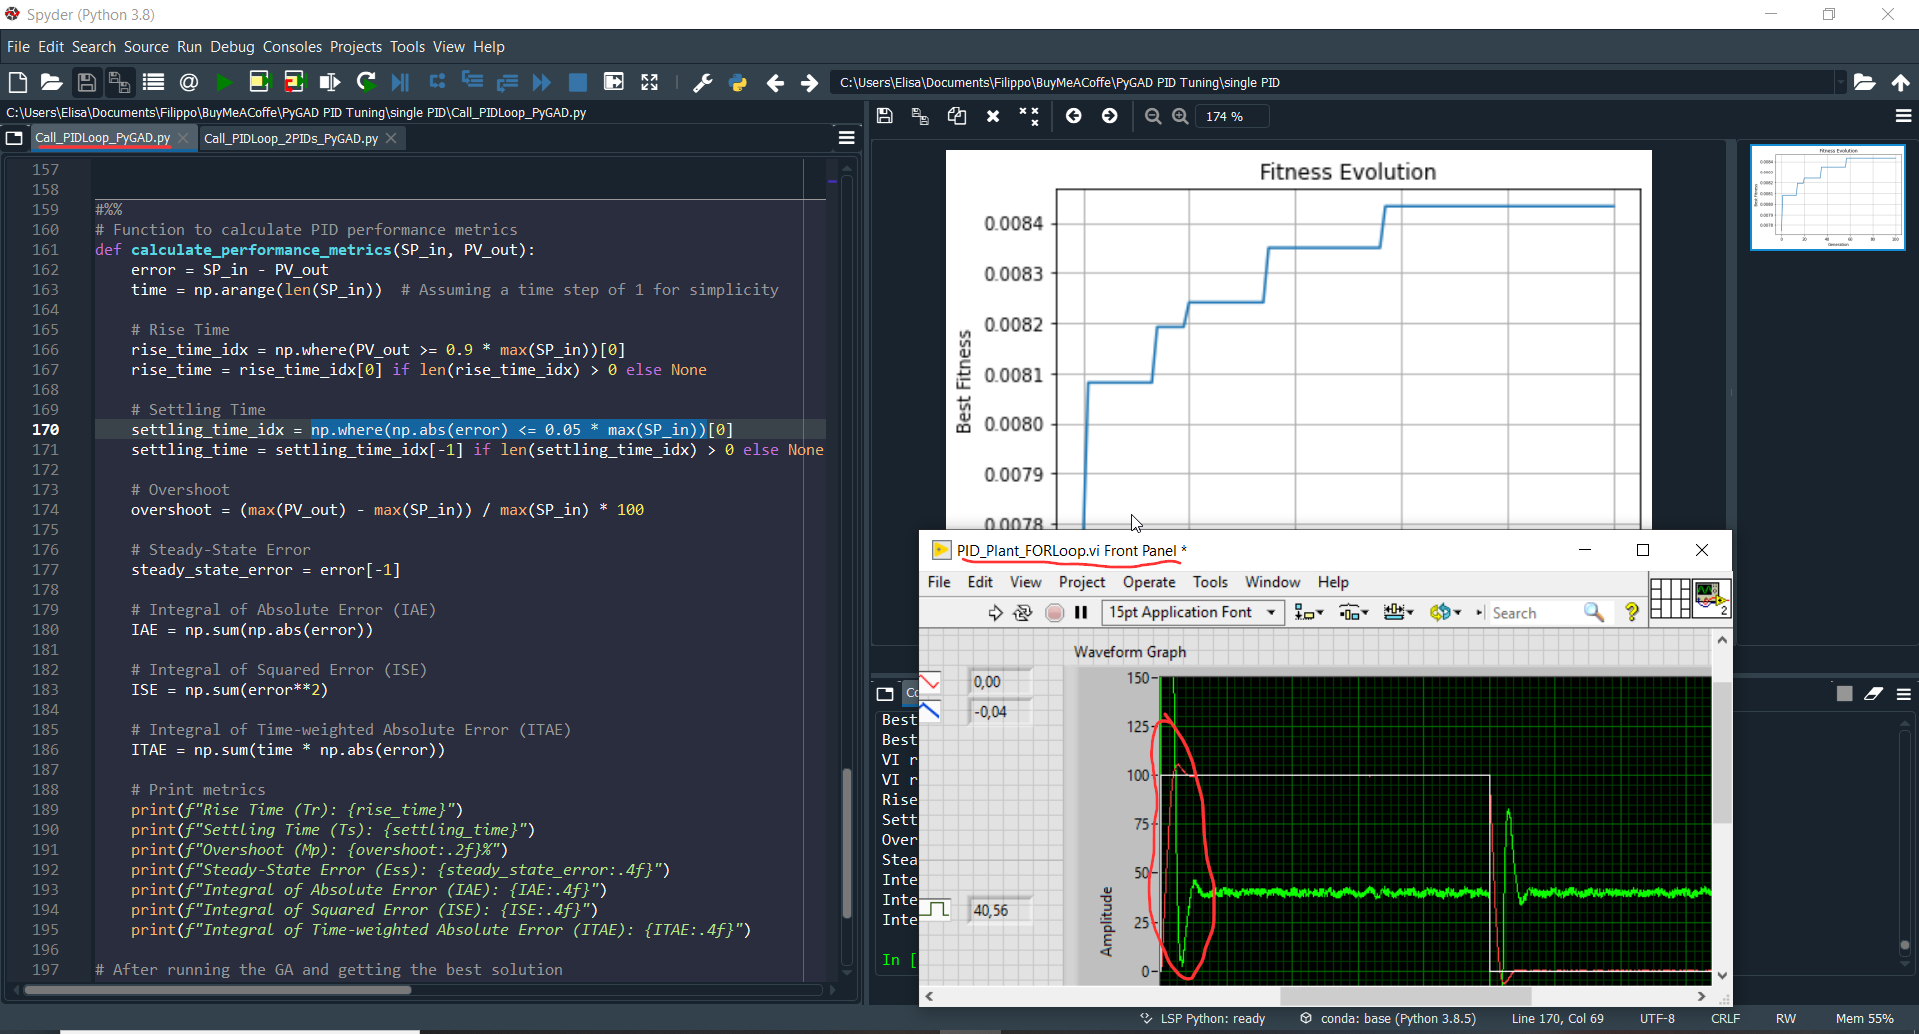Screen dimensions: 1919x1034
Task: Open the Plots pane options menu
Action: [1903, 116]
